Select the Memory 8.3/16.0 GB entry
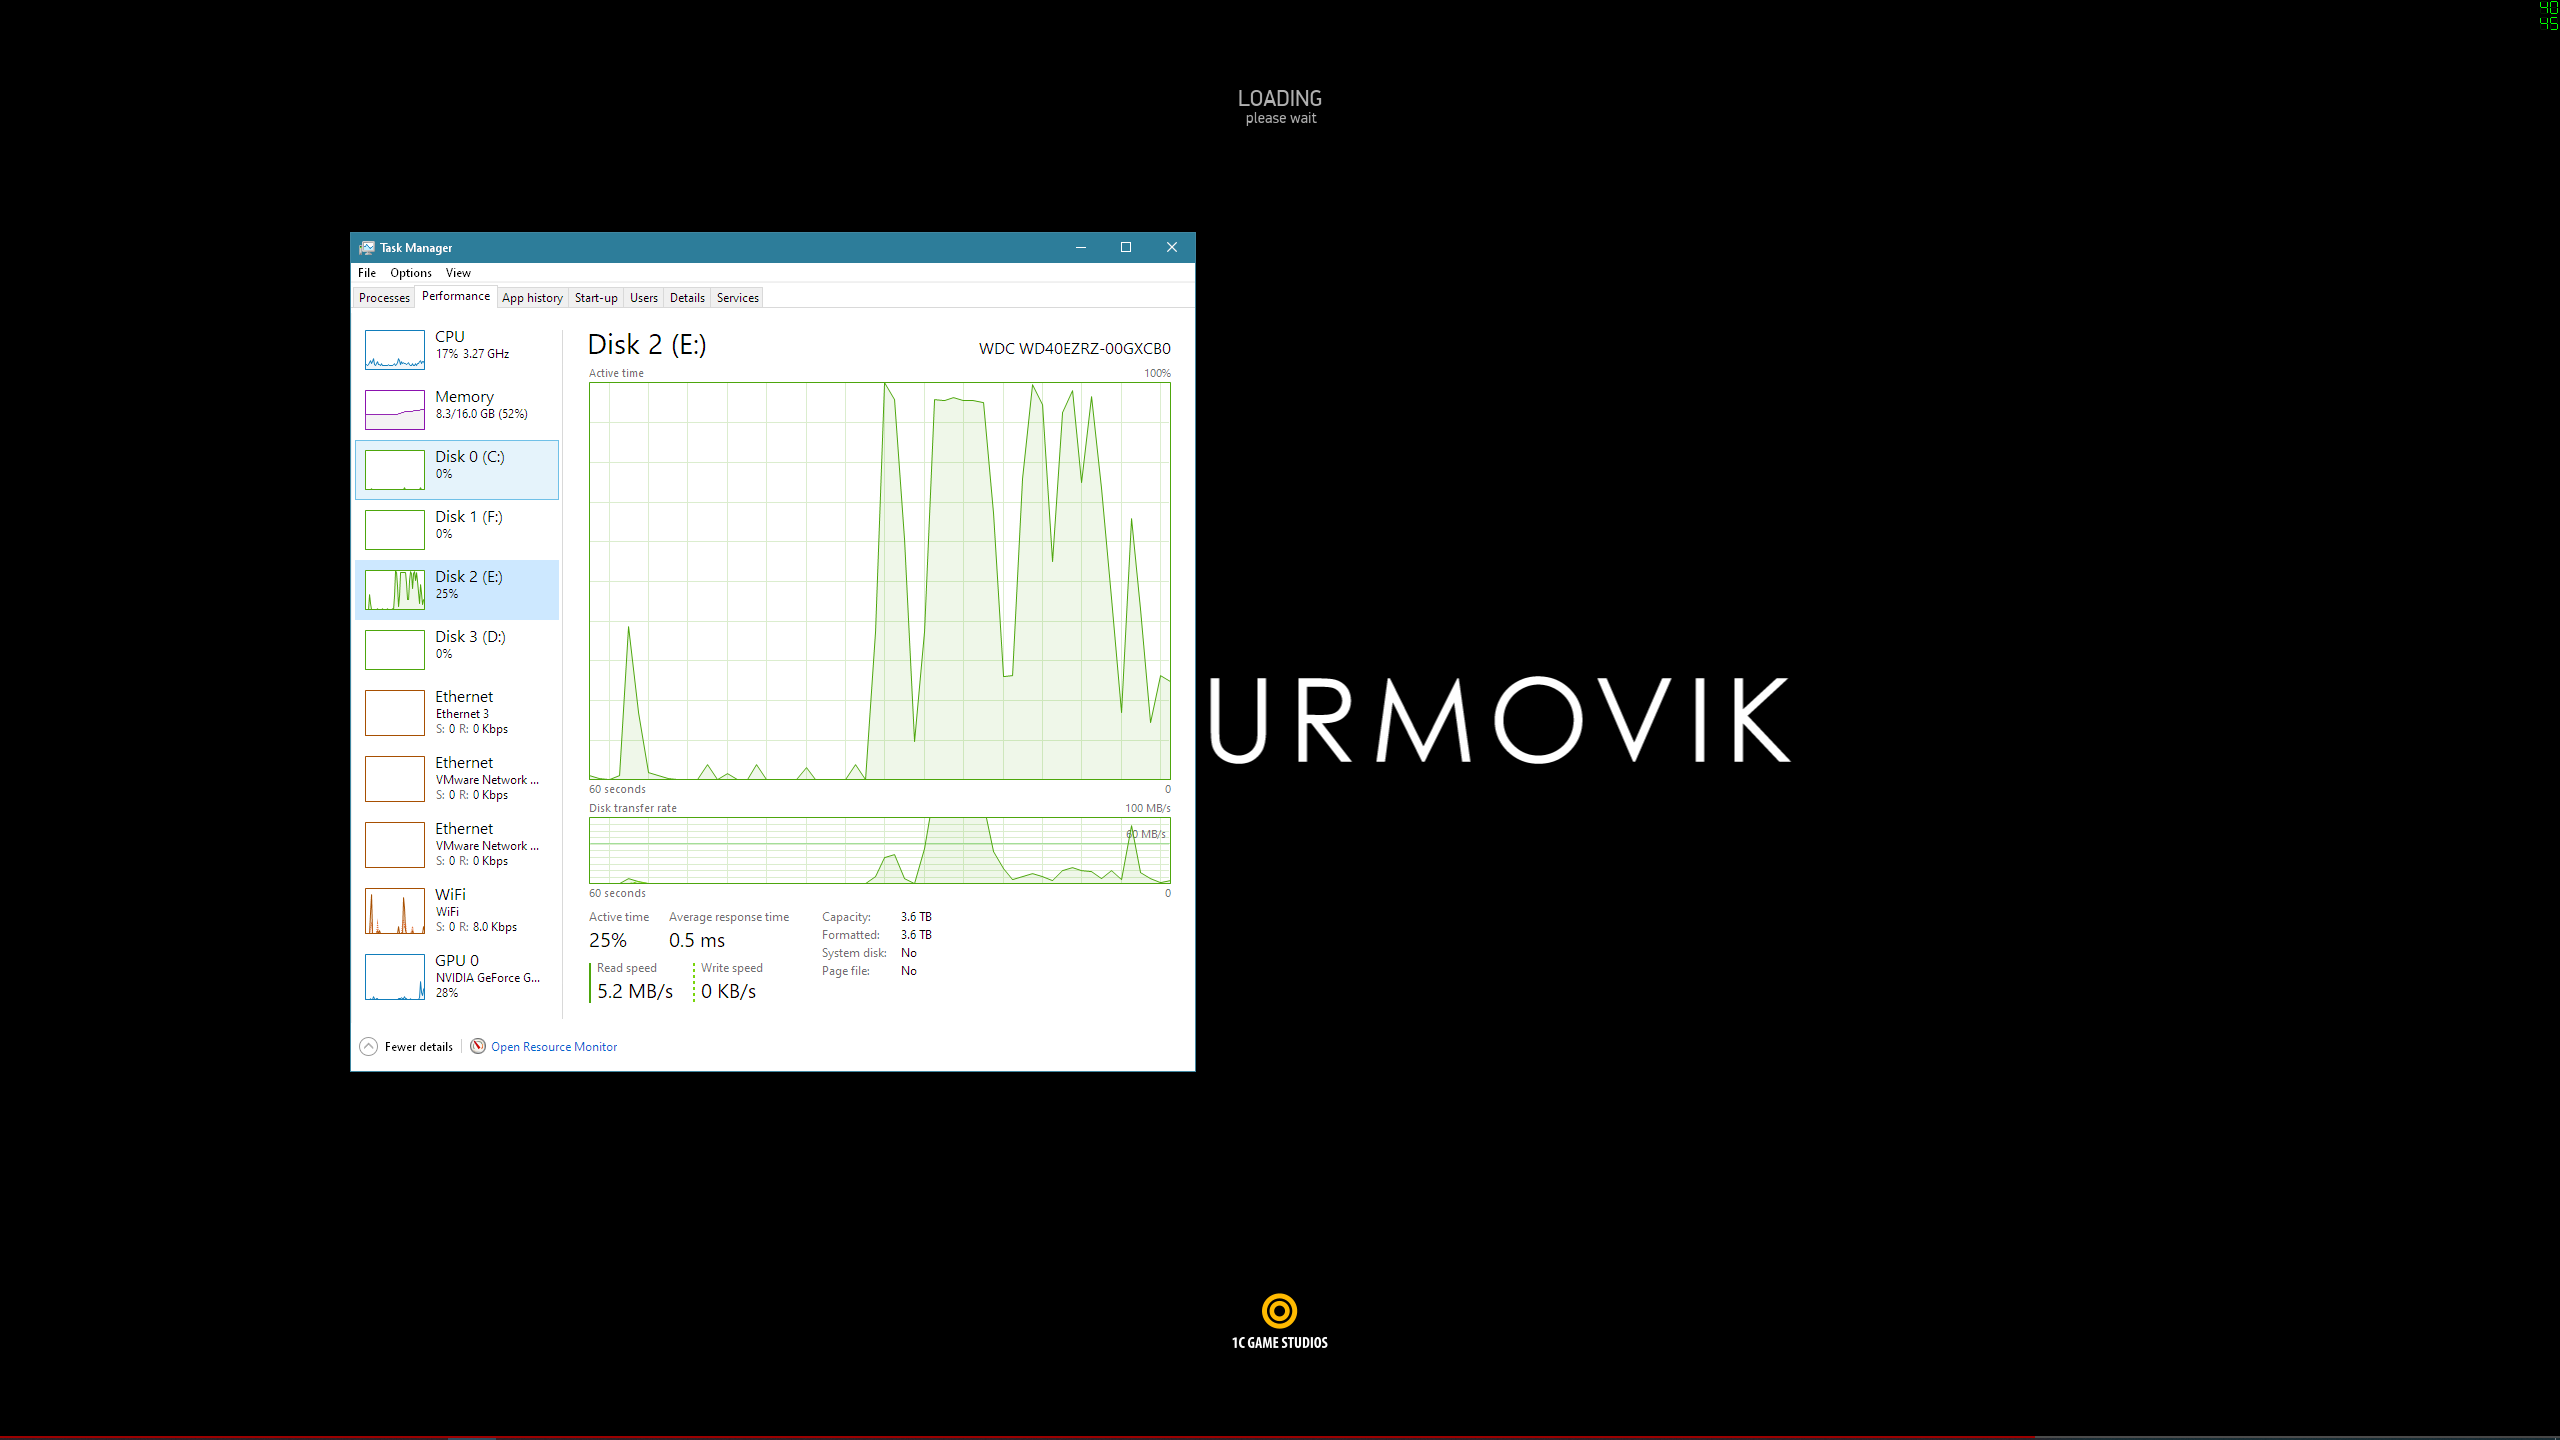2560x1440 pixels. pyautogui.click(x=457, y=410)
